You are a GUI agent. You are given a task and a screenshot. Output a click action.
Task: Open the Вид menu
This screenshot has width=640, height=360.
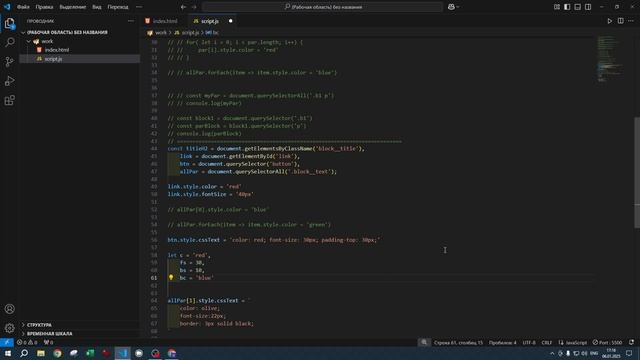tap(97, 7)
